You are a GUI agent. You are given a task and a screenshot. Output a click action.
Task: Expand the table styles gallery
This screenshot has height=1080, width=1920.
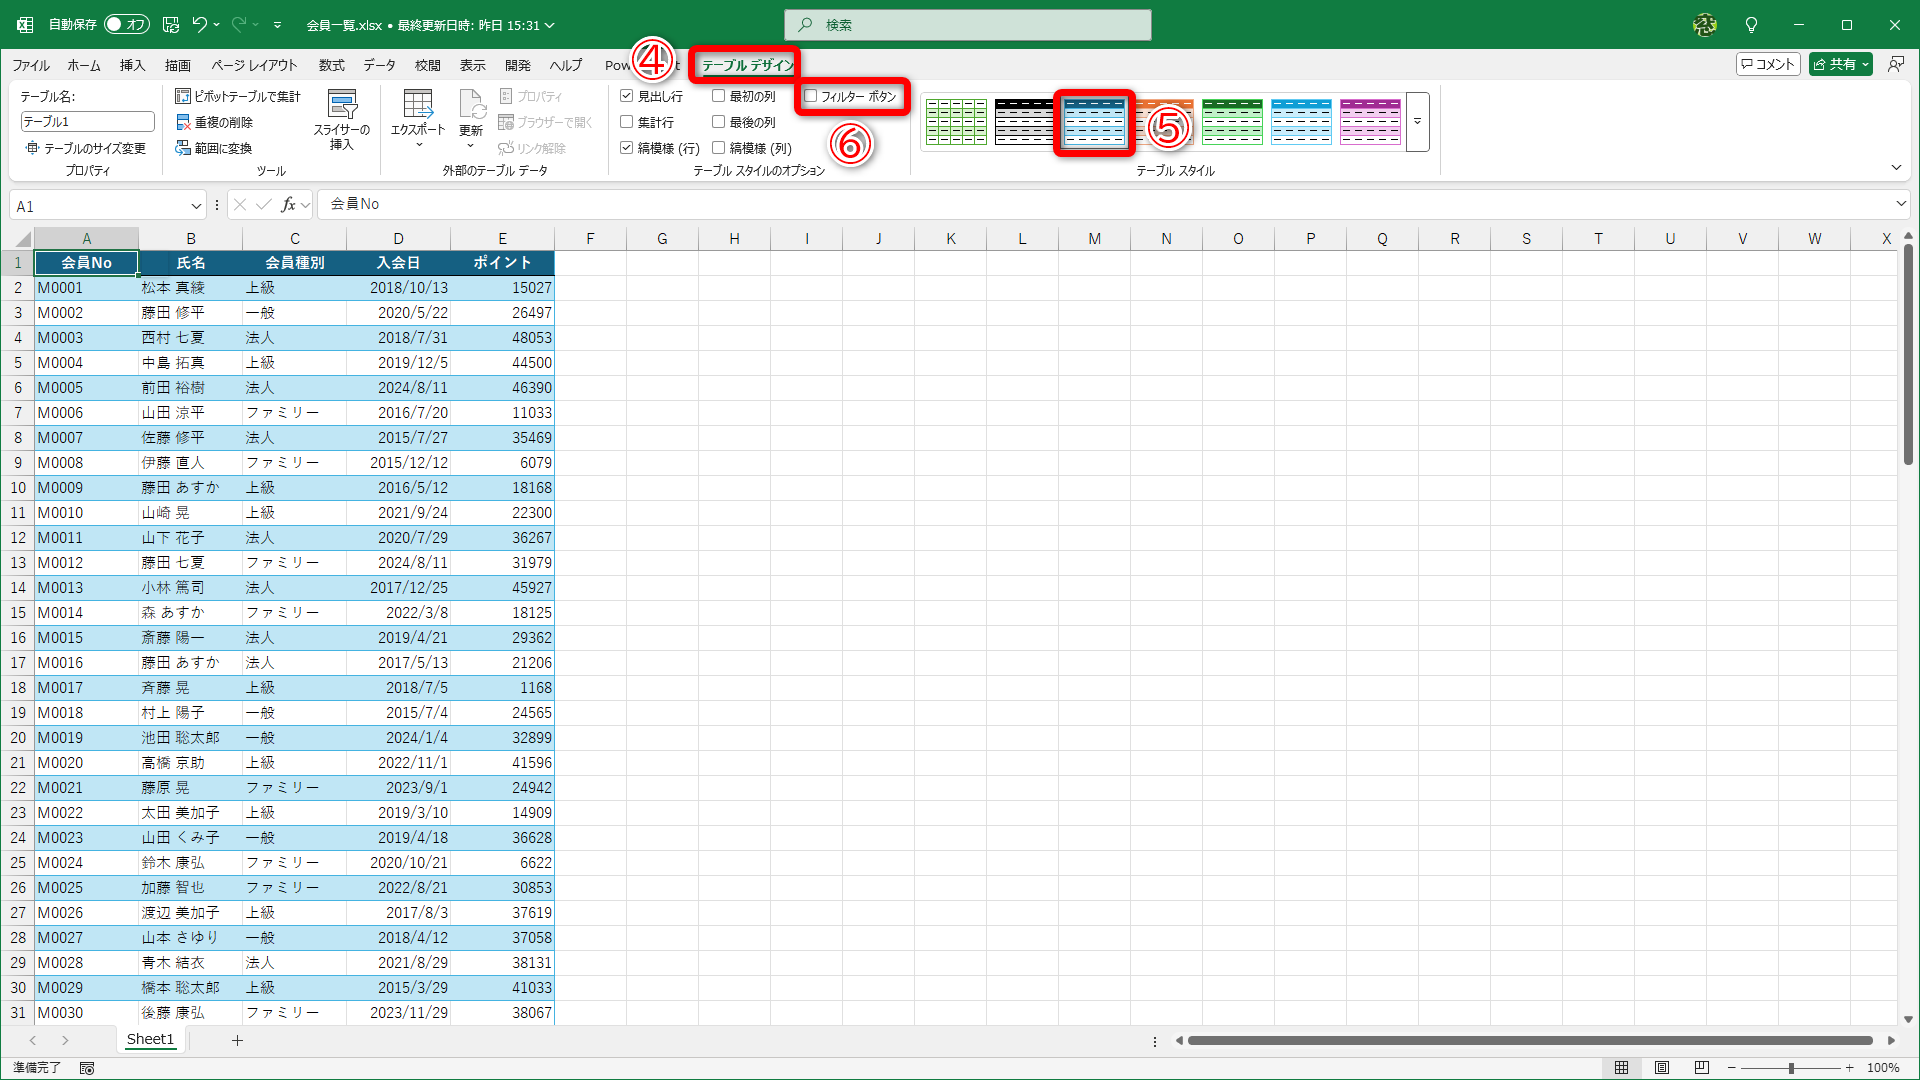[1417, 122]
